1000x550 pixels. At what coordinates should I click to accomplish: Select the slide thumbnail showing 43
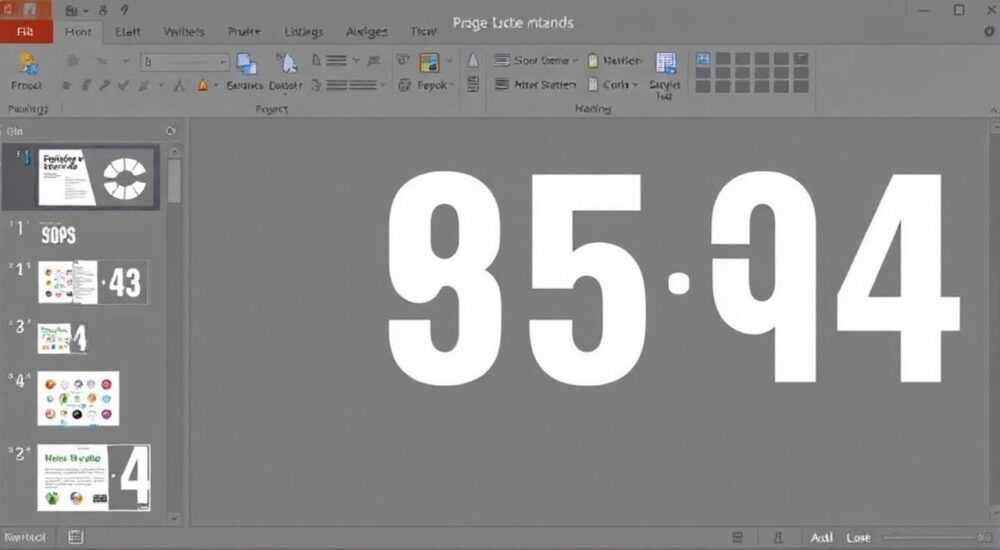coord(93,281)
